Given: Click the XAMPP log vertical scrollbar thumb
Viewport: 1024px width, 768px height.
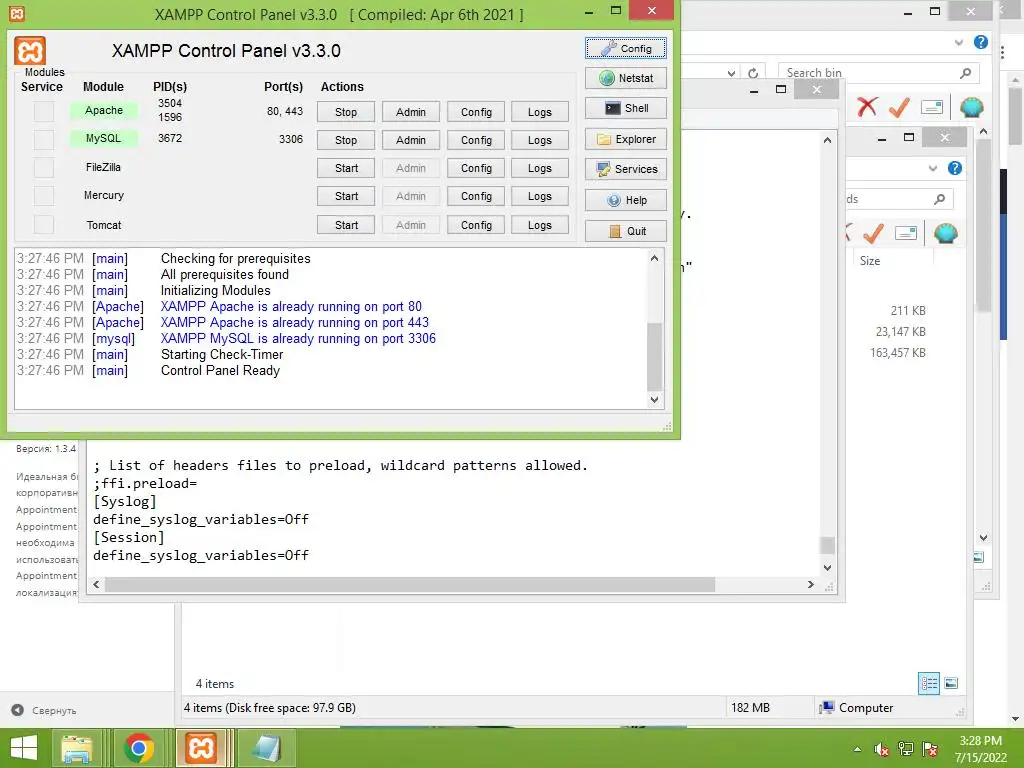Looking at the screenshot, I should (x=654, y=356).
